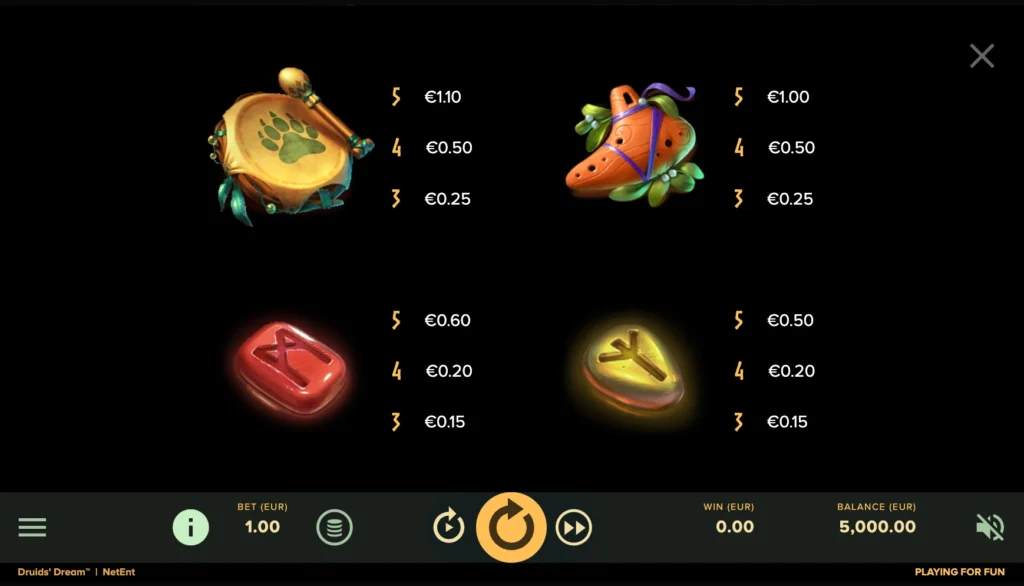Spin the reels with orange button
Screen dimensions: 1024x586
[511, 527]
